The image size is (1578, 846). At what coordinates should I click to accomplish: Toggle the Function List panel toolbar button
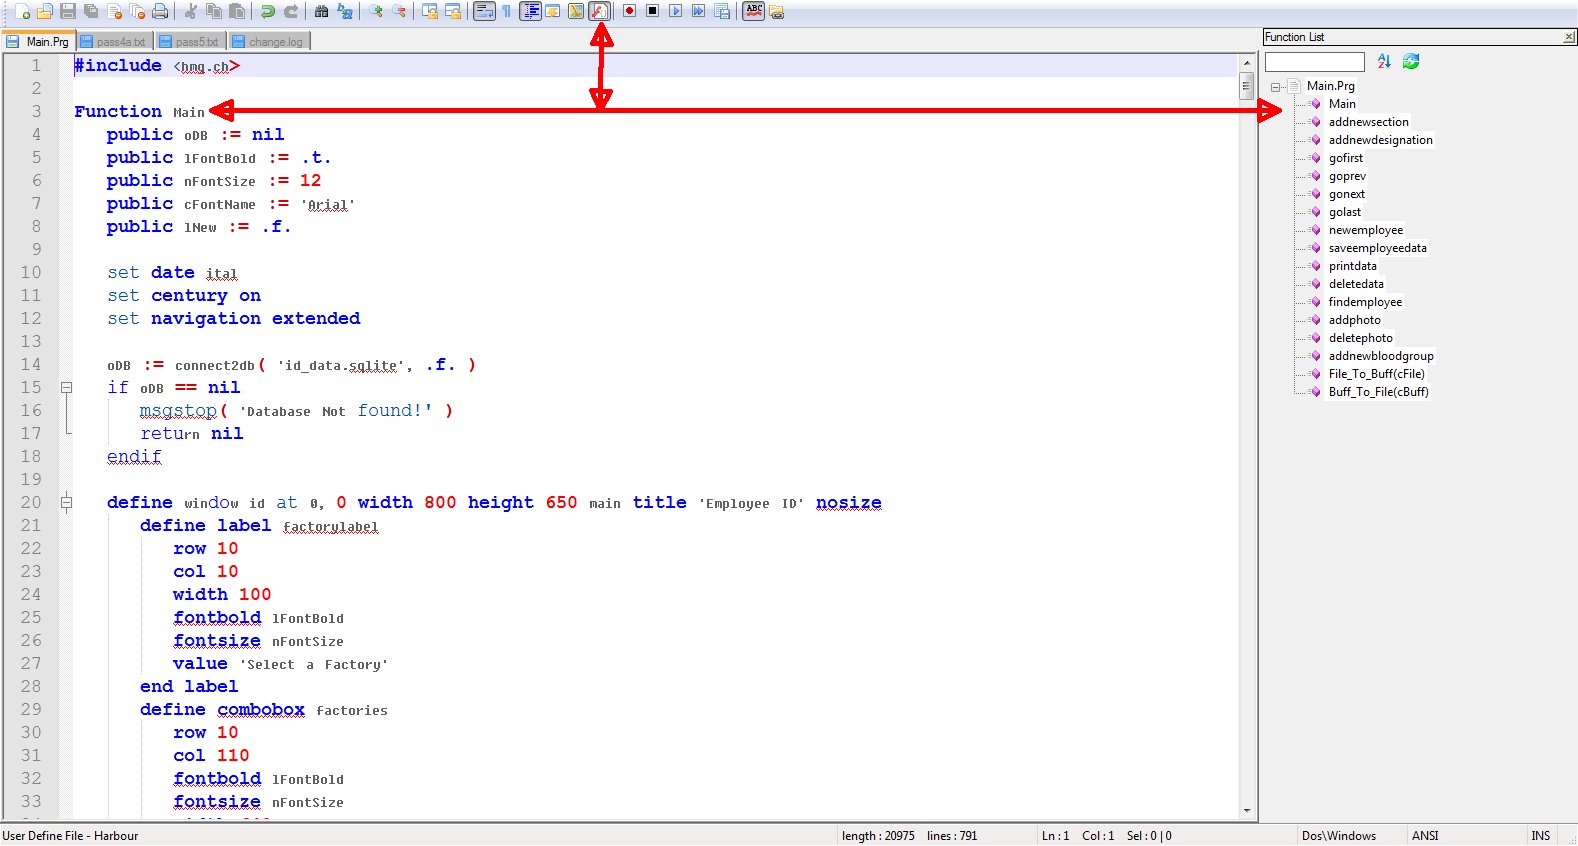click(x=599, y=11)
